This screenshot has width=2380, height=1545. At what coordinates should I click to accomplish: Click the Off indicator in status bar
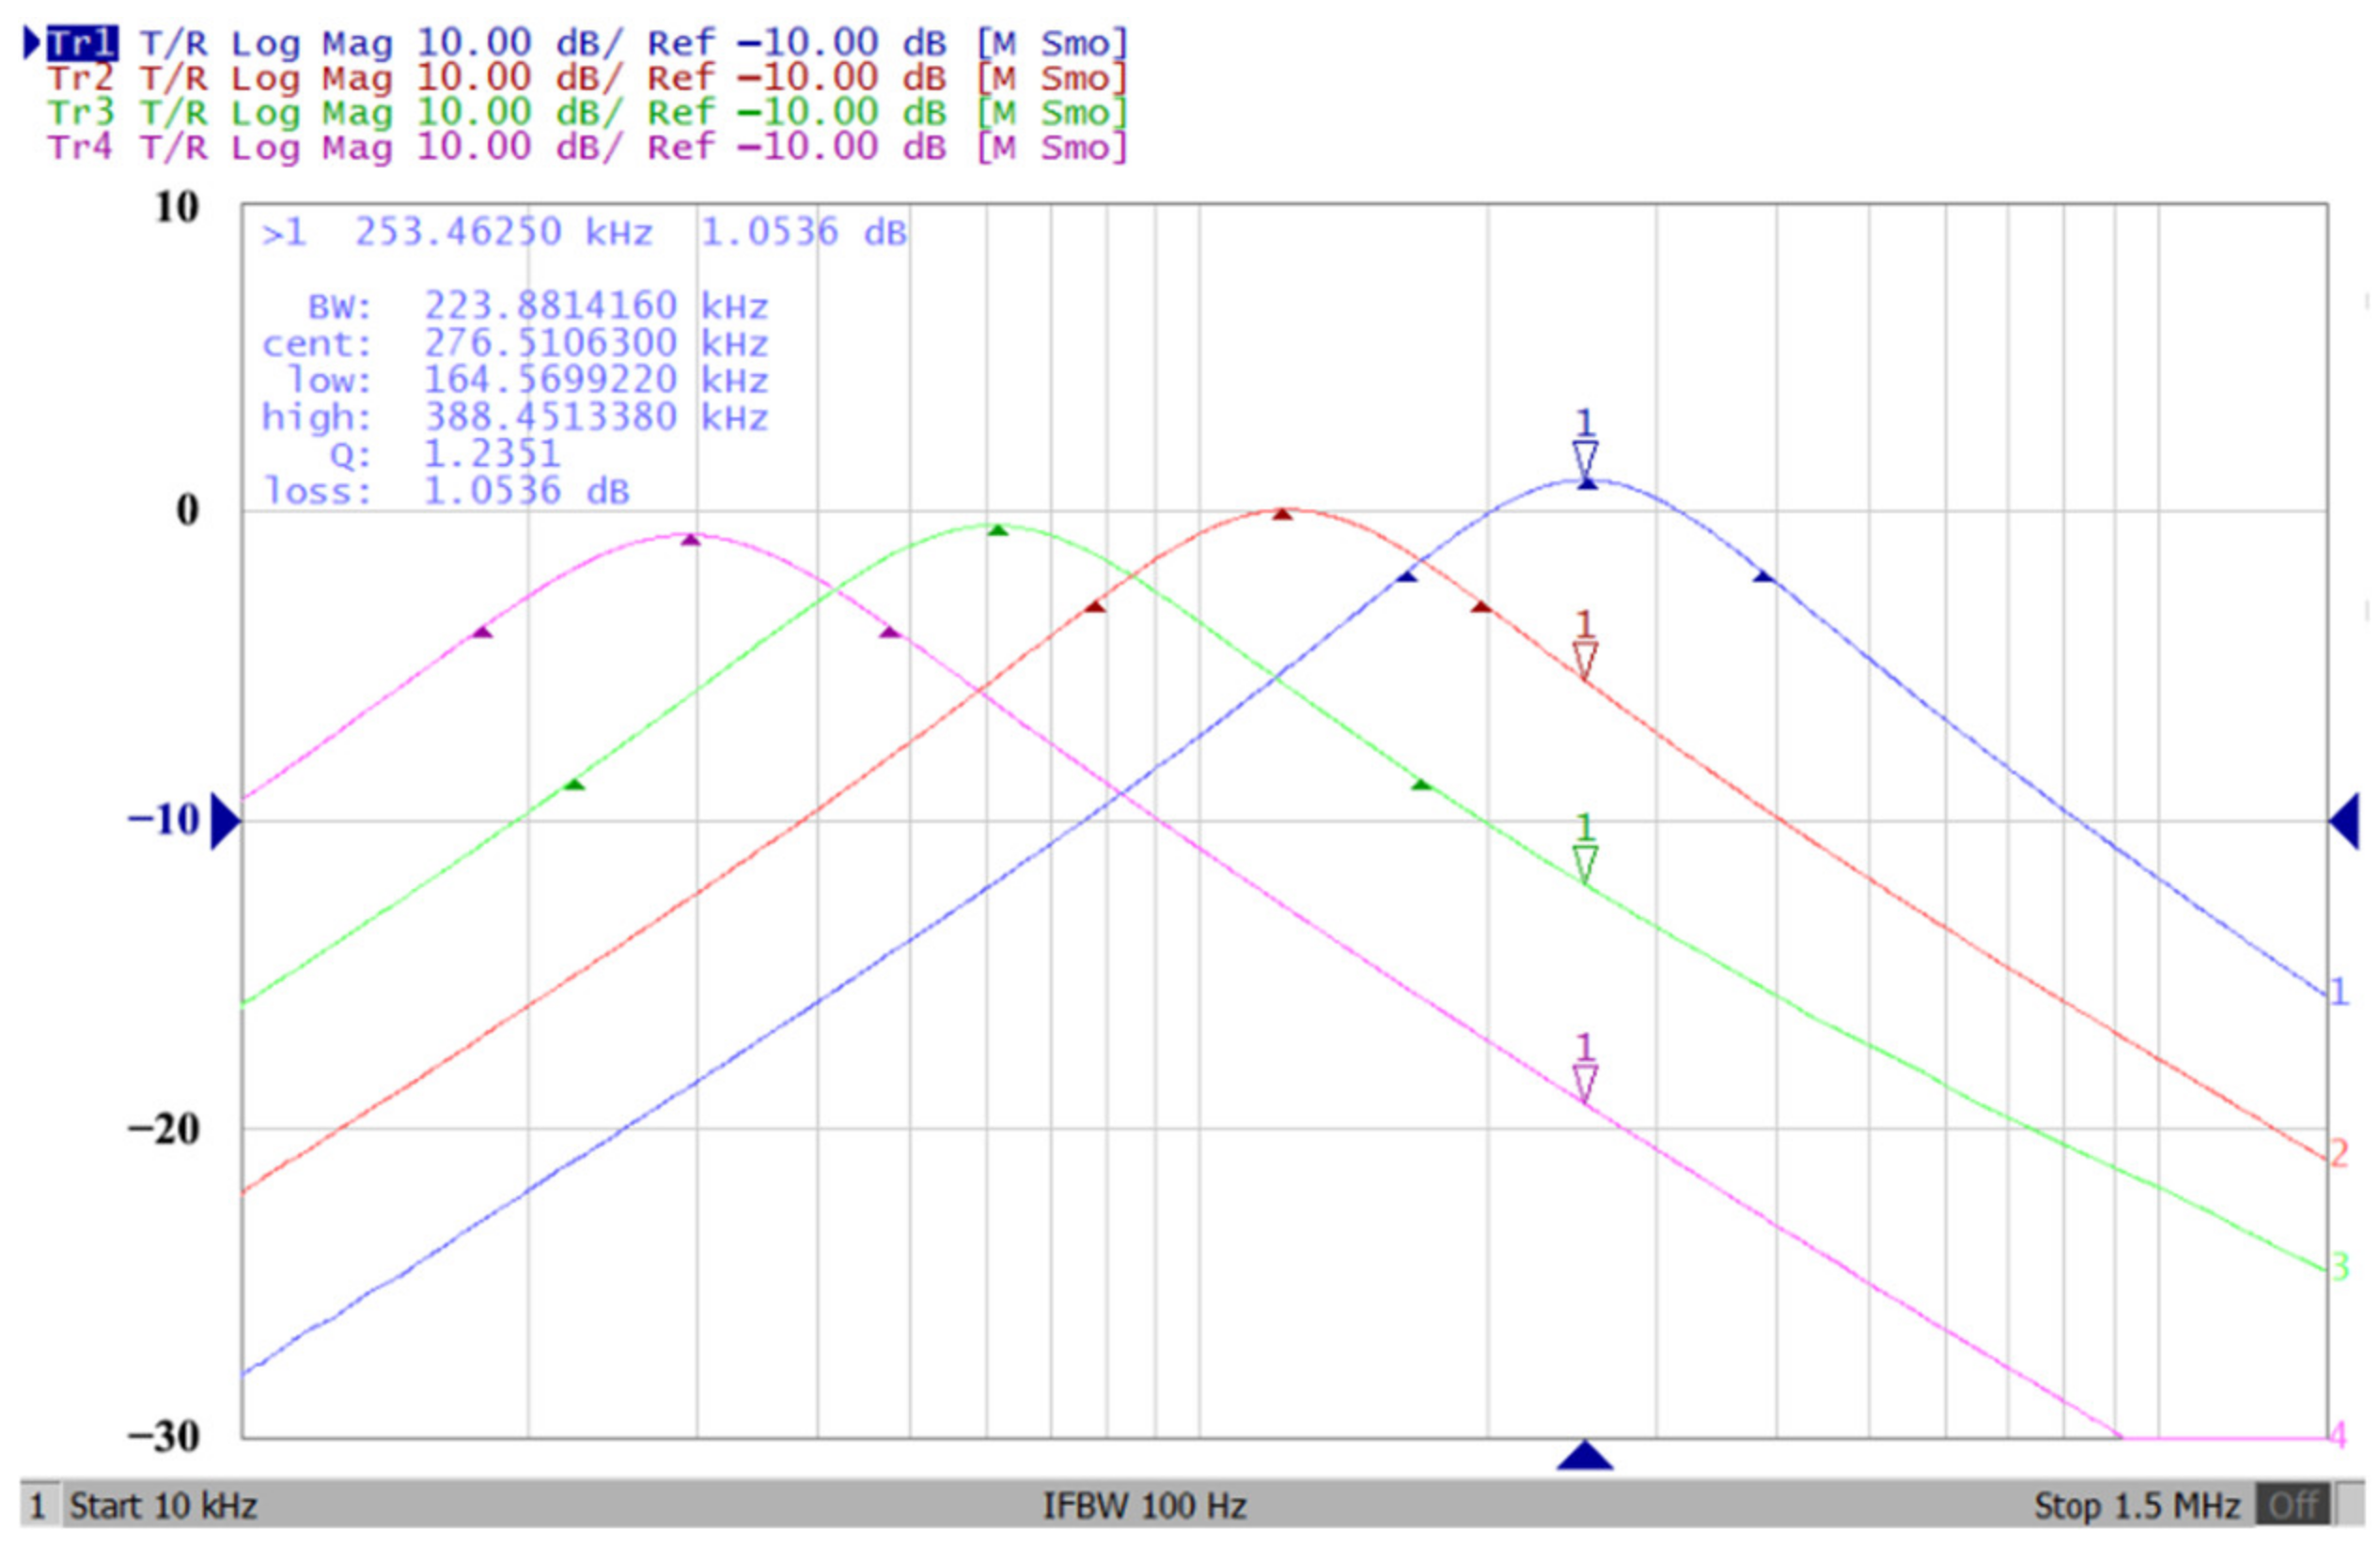2292,1505
